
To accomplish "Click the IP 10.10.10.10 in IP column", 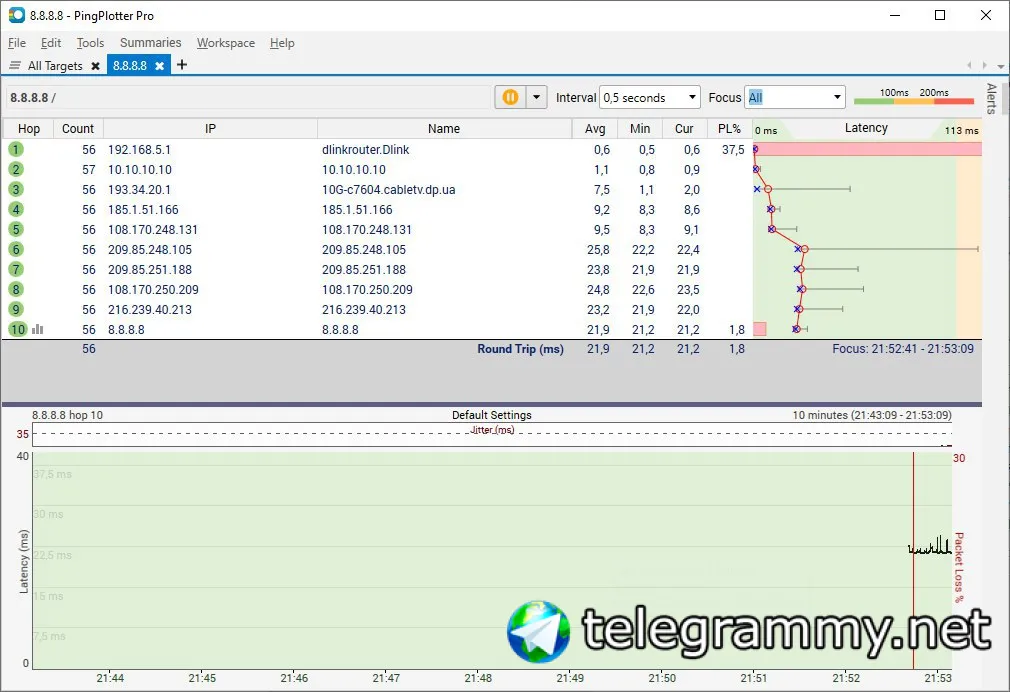I will point(140,169).
